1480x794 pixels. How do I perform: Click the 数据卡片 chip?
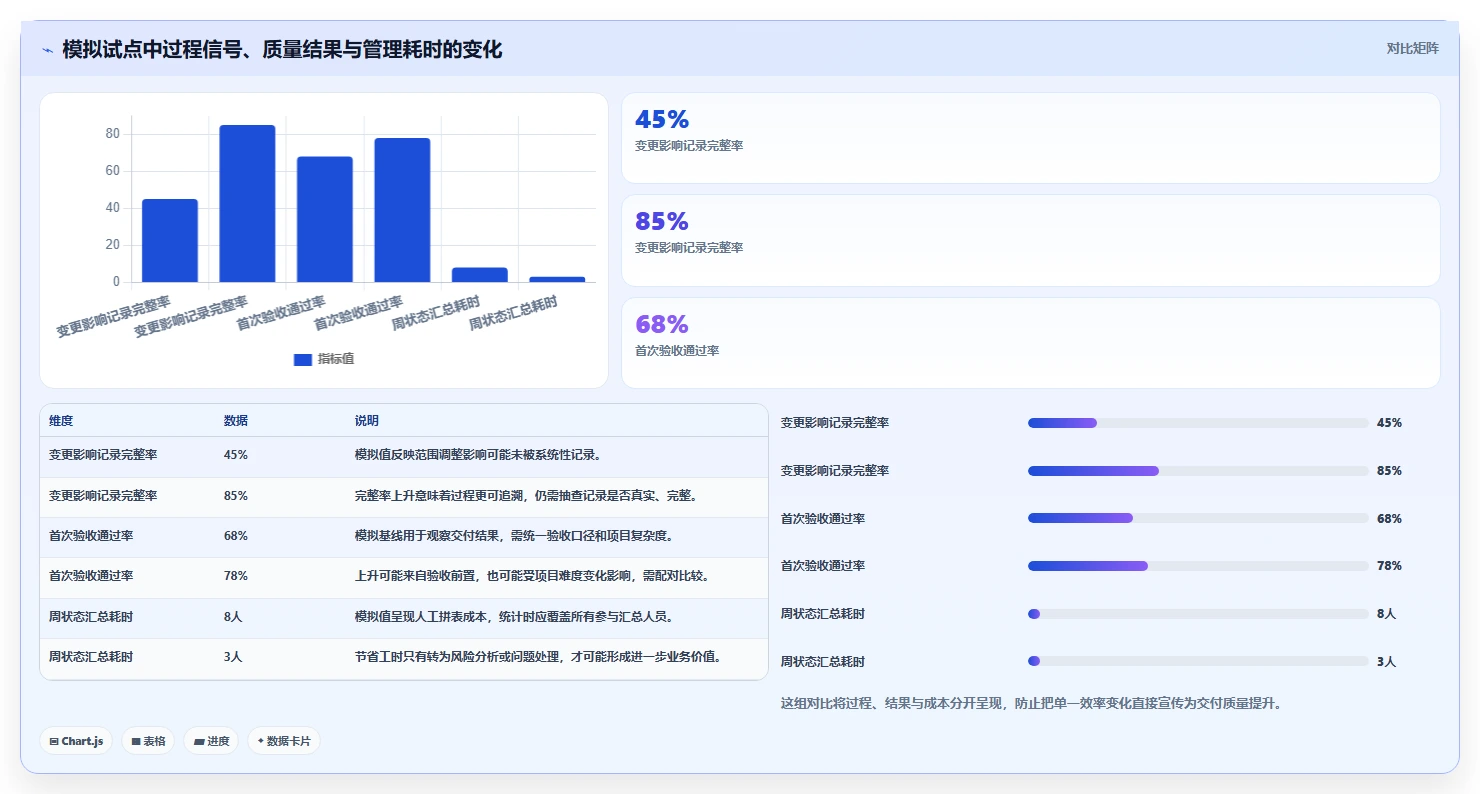(284, 741)
